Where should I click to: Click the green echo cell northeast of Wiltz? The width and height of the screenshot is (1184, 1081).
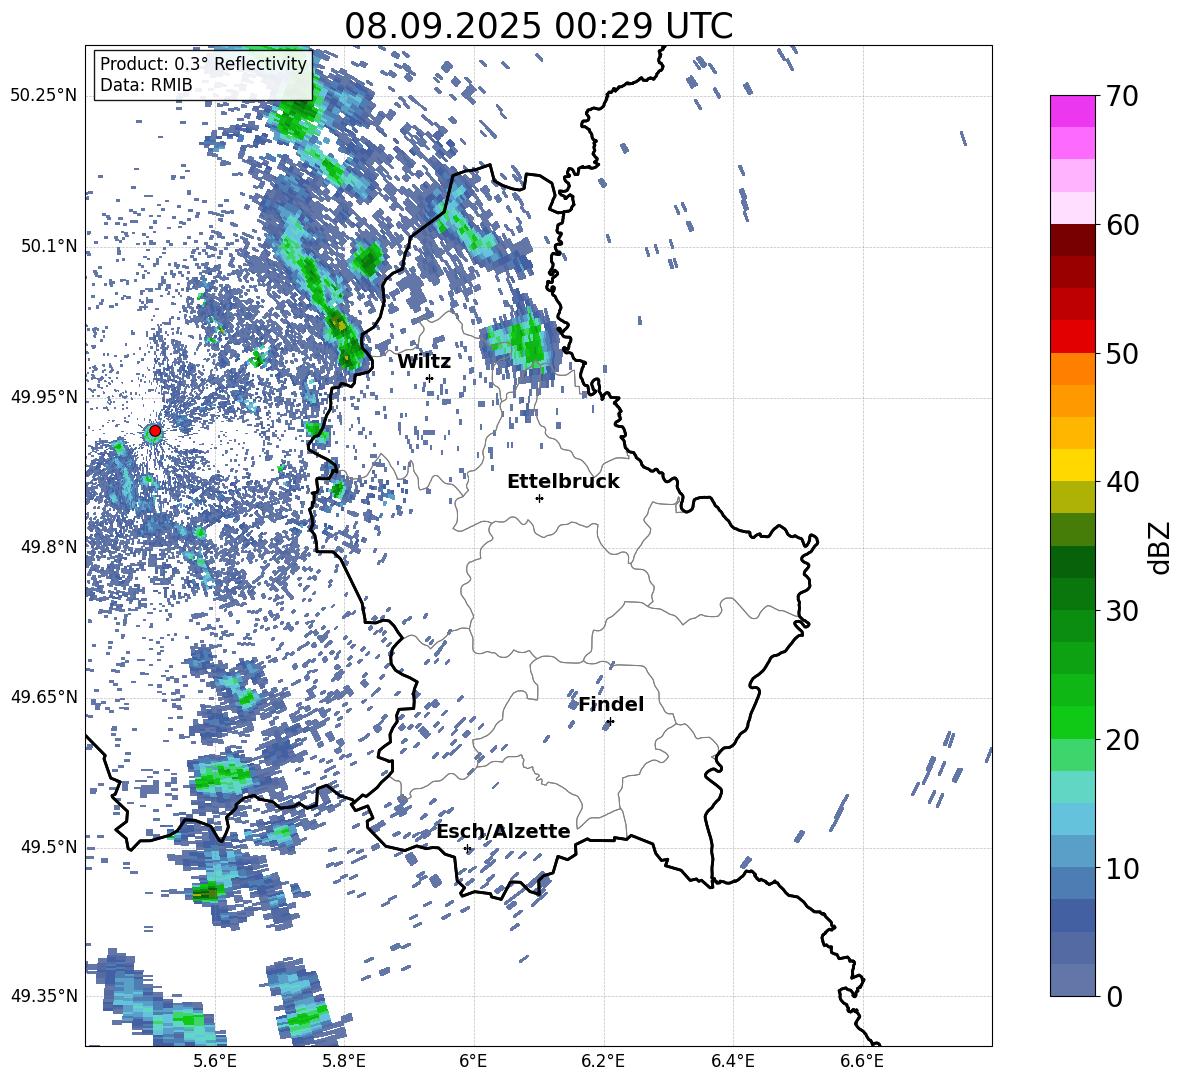tap(521, 341)
